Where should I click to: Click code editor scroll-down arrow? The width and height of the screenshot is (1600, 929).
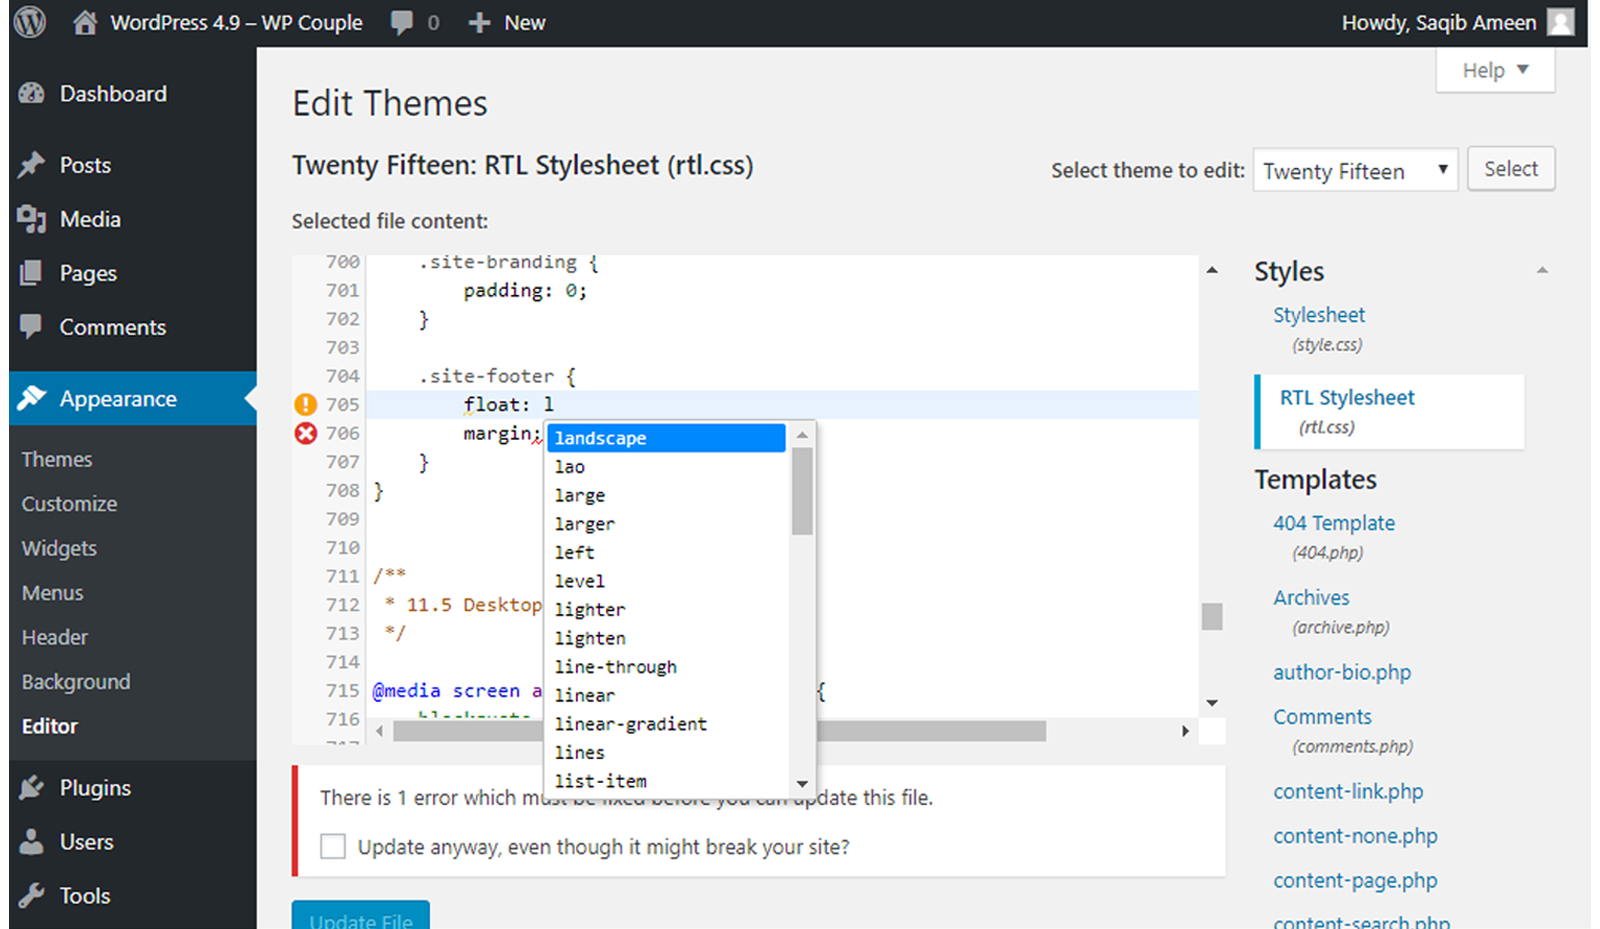click(x=1212, y=703)
